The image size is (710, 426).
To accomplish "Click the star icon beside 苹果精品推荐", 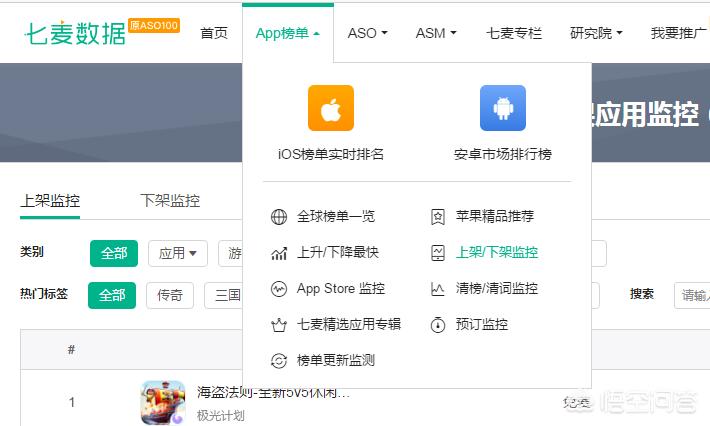I will (x=438, y=216).
